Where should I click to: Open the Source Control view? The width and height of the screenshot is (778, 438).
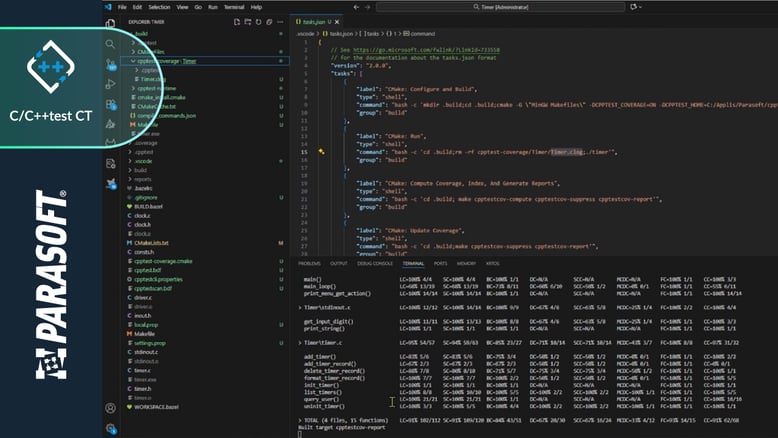(110, 64)
